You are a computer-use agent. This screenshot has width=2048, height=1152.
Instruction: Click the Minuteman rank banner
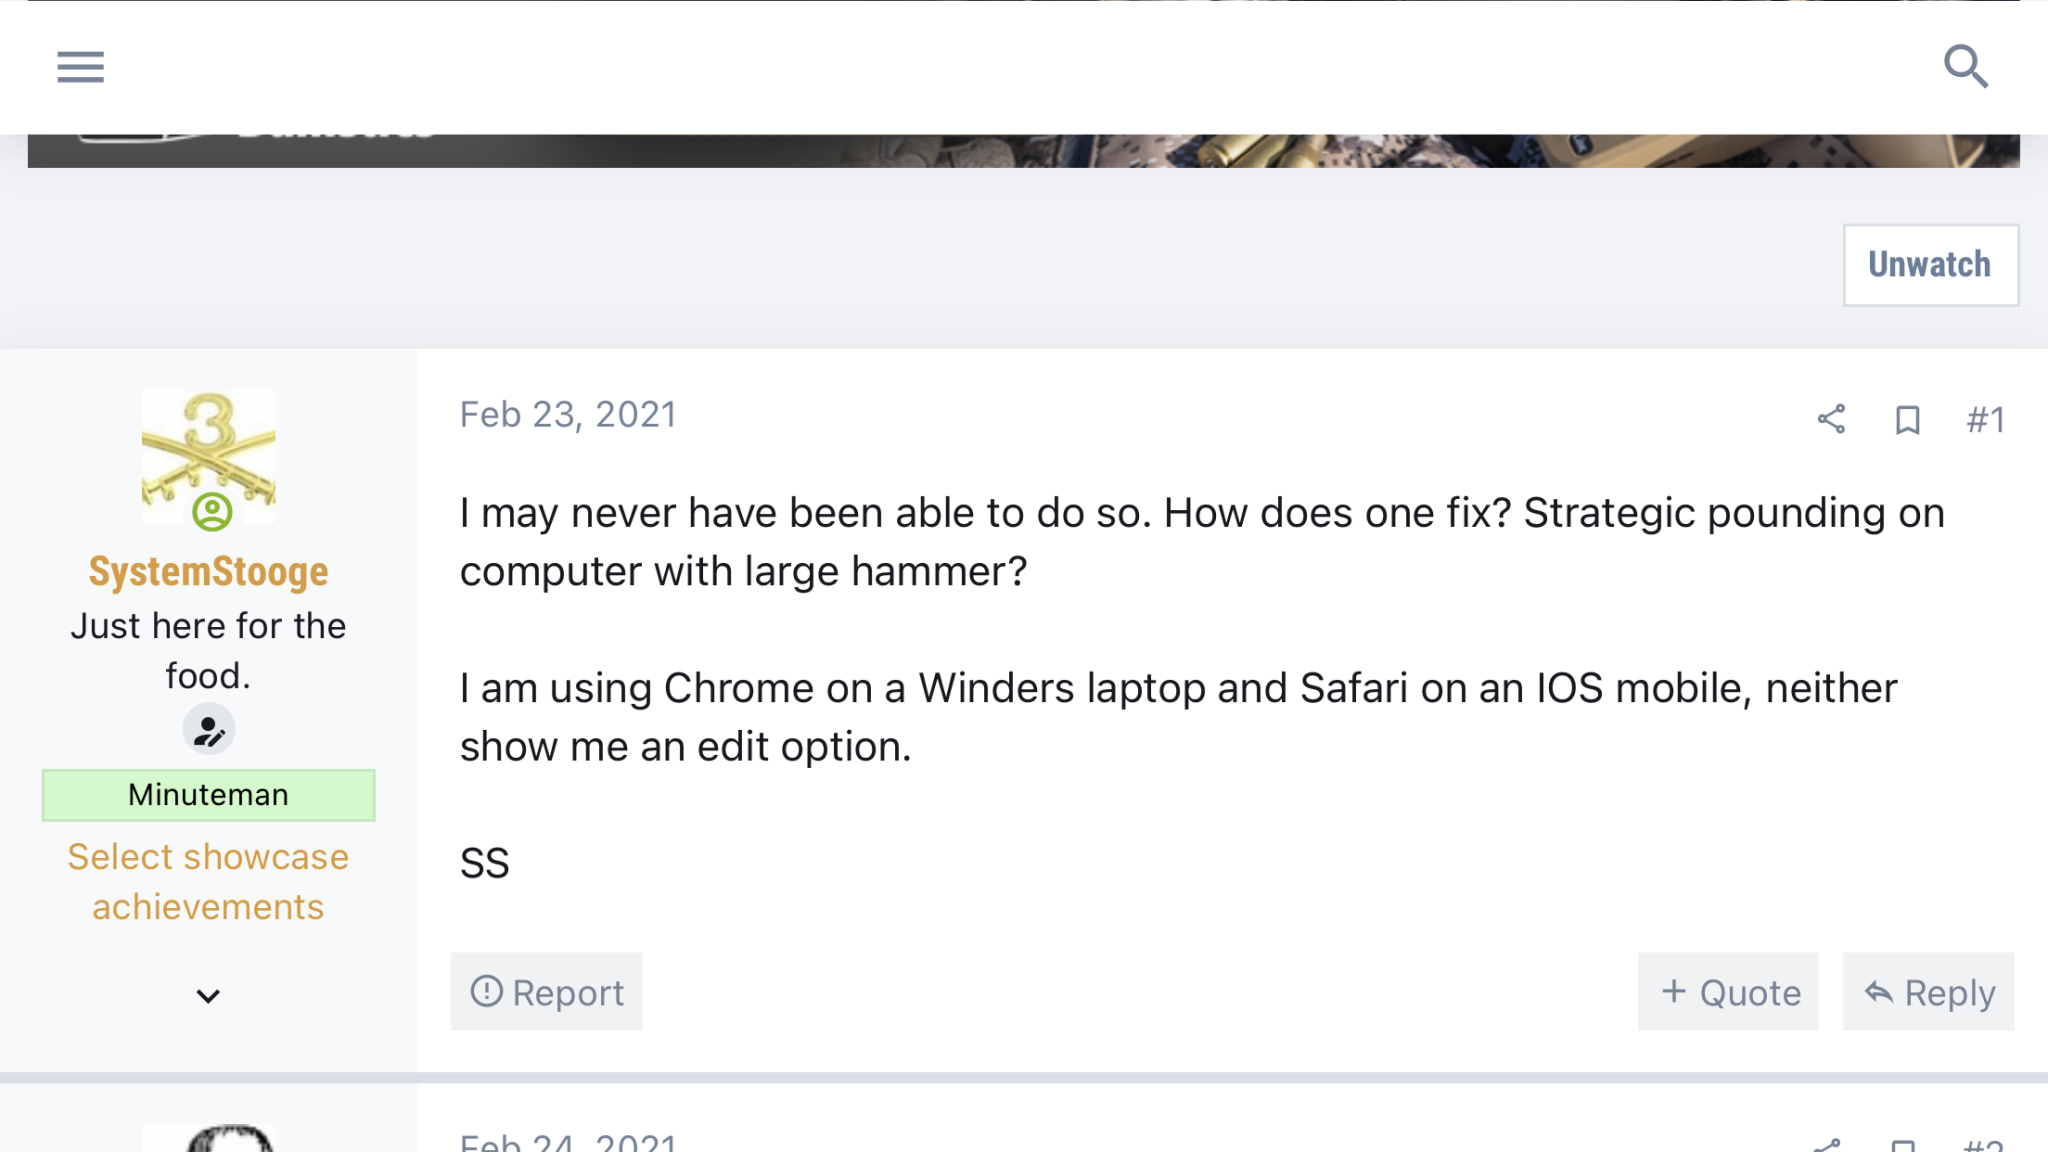[x=208, y=795]
